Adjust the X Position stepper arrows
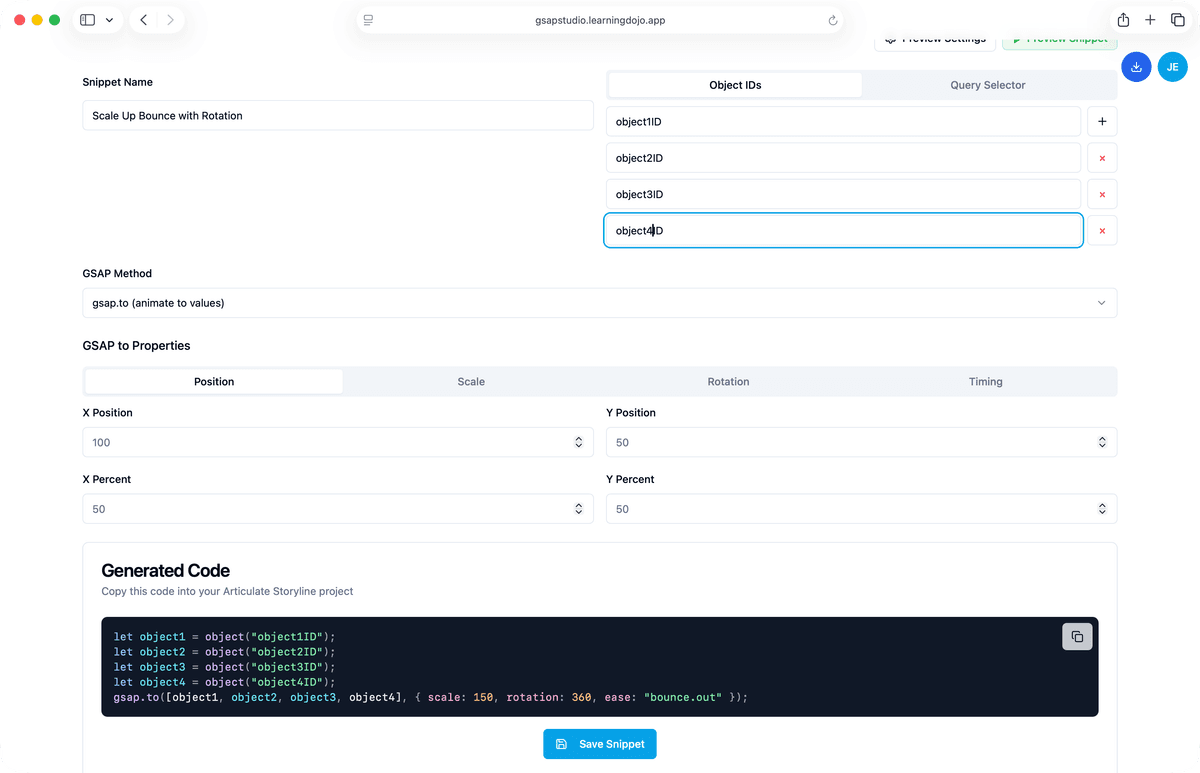 [x=578, y=442]
